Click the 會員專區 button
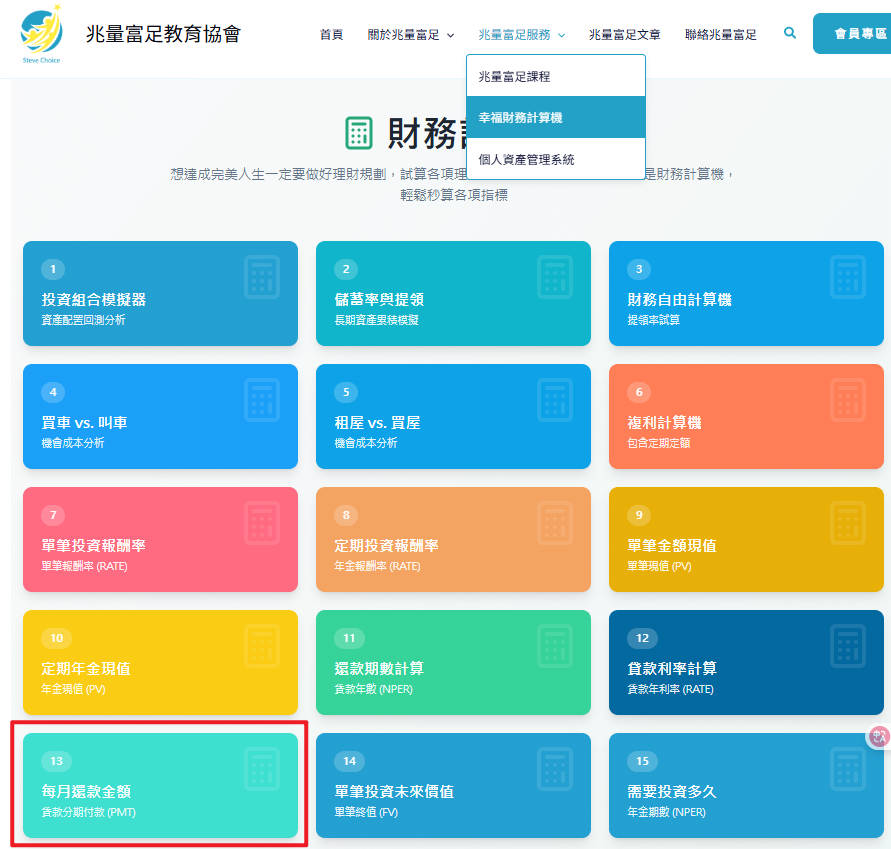This screenshot has width=891, height=849. (862, 32)
